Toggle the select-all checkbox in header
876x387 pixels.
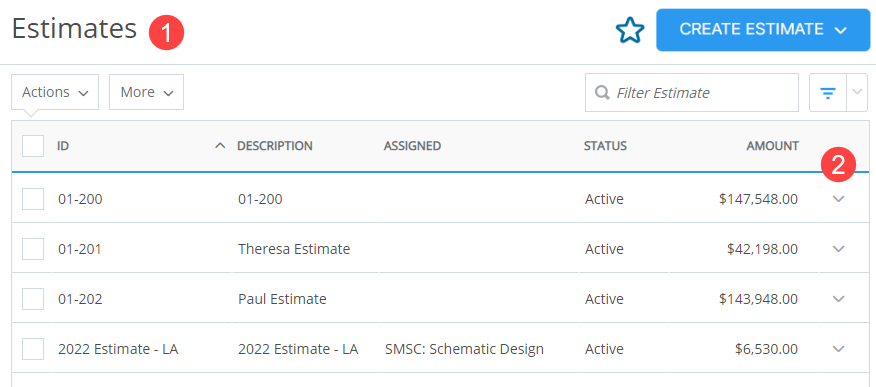(x=33, y=146)
